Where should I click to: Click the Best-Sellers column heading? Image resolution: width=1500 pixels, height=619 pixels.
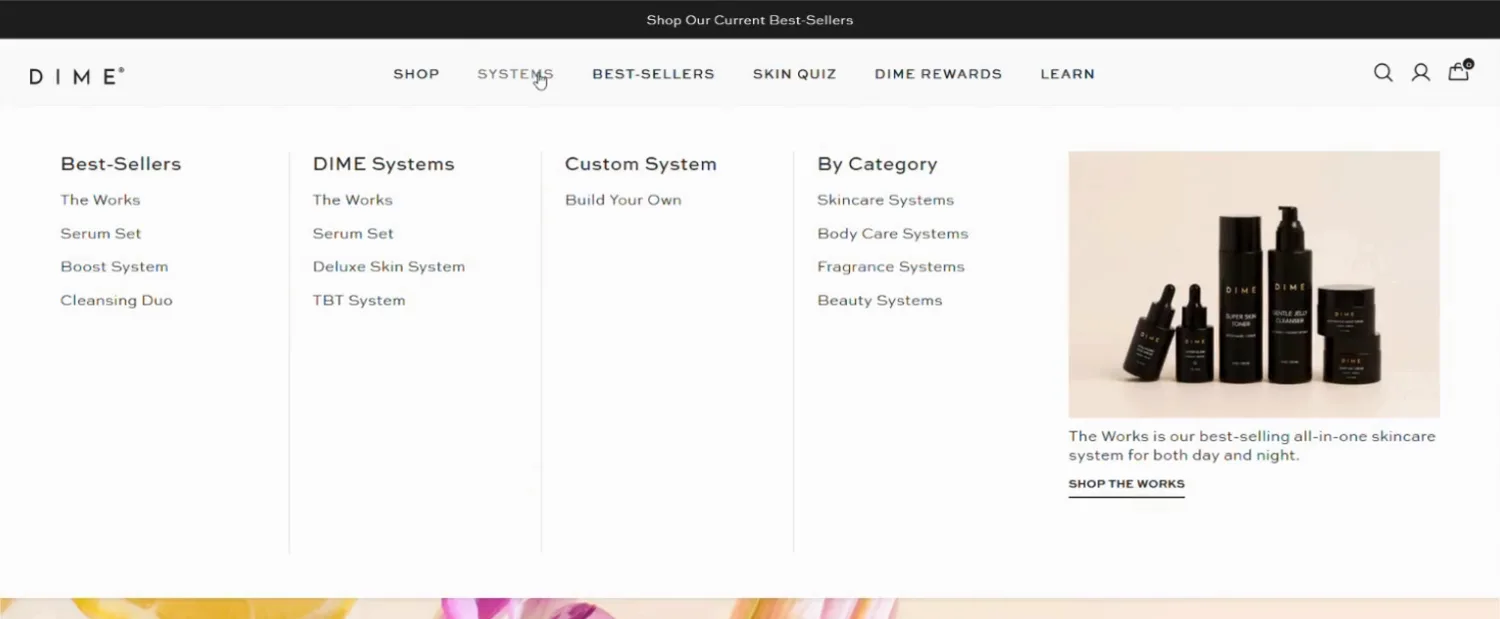click(121, 164)
